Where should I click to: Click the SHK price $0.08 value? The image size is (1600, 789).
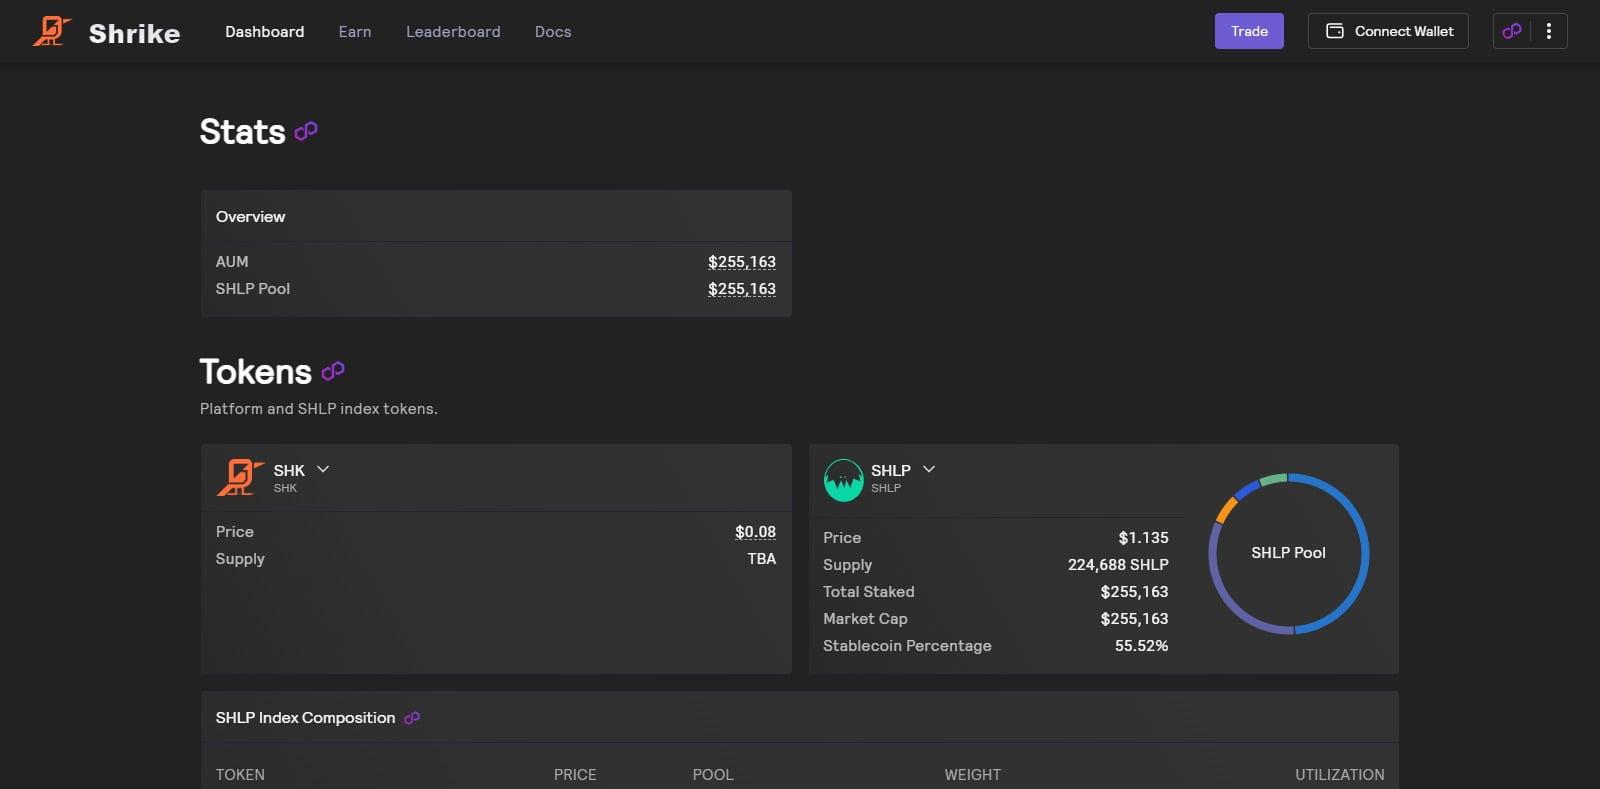[755, 532]
